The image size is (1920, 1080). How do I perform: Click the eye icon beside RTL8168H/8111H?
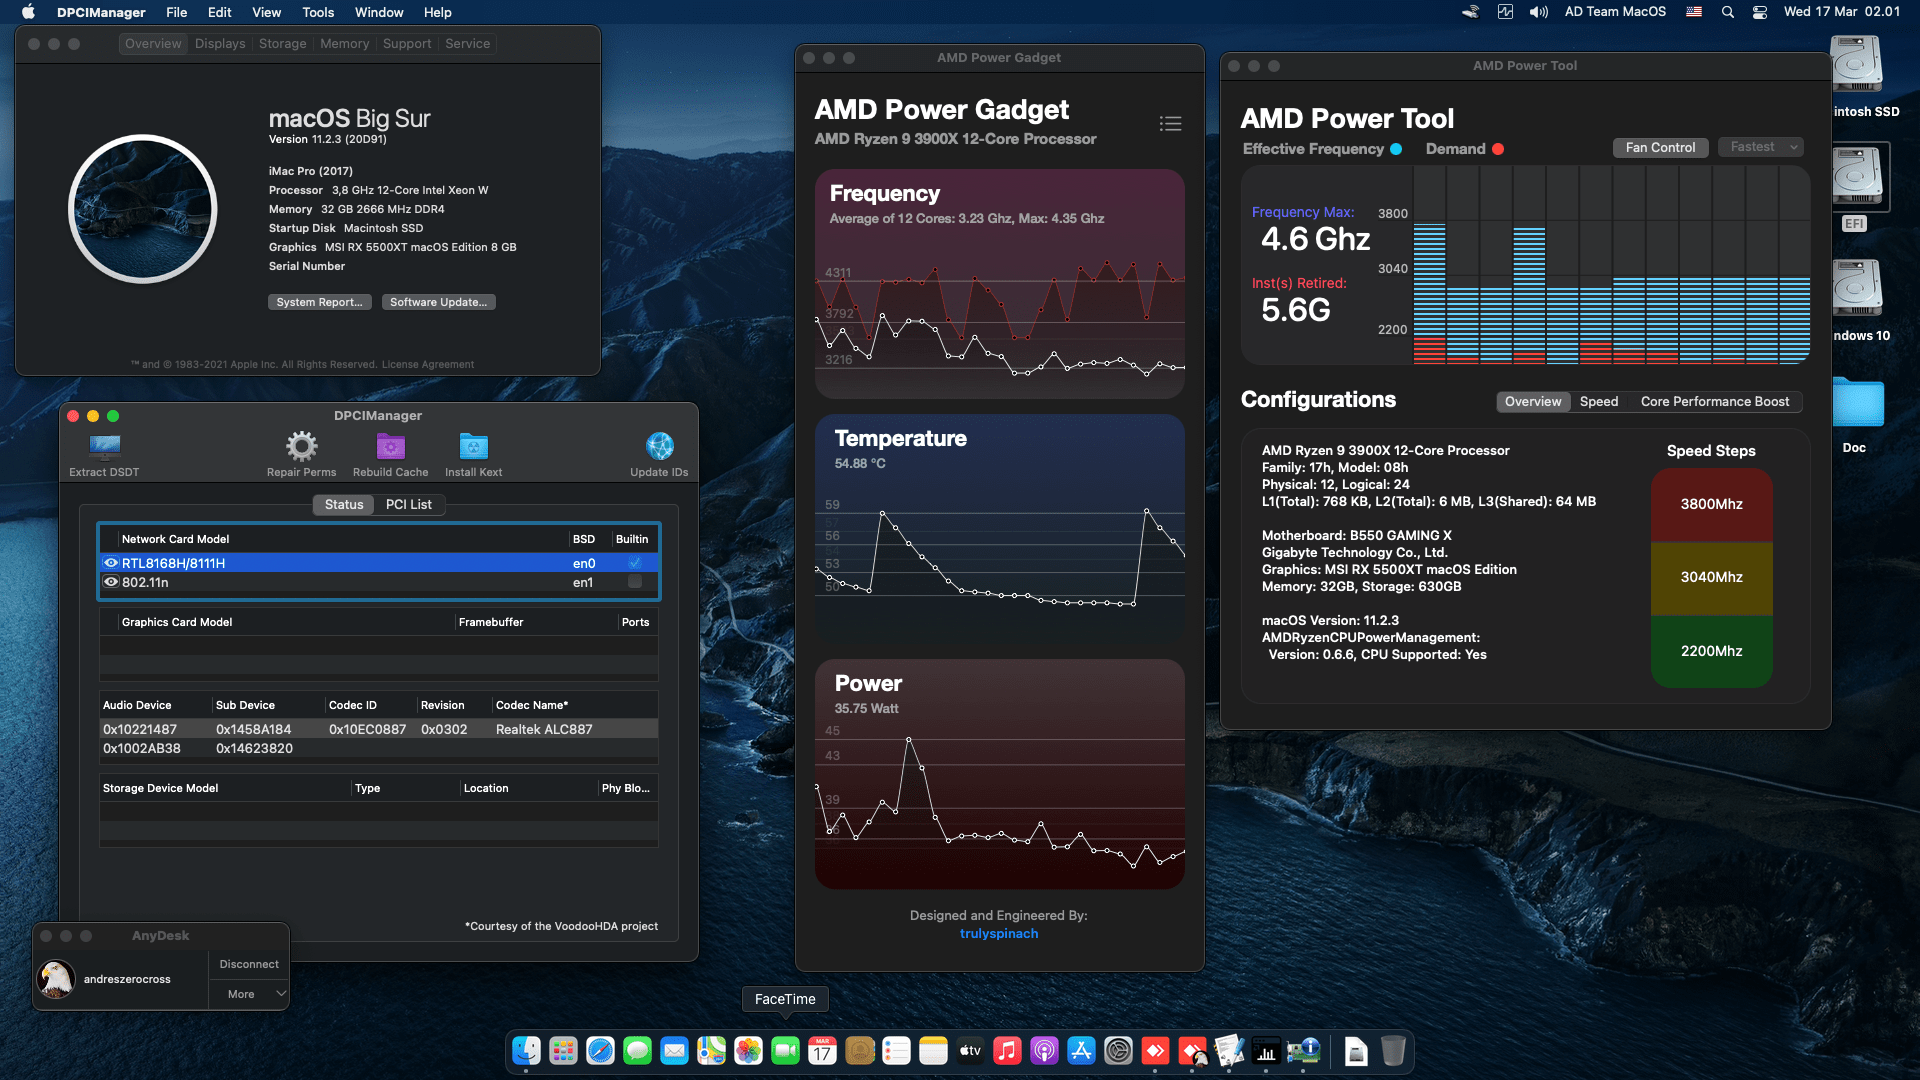pyautogui.click(x=111, y=563)
